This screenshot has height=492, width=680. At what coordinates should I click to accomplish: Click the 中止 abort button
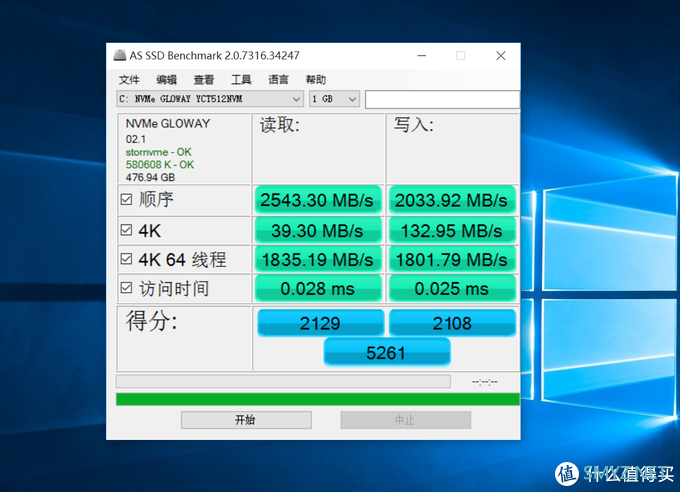pyautogui.click(x=405, y=420)
